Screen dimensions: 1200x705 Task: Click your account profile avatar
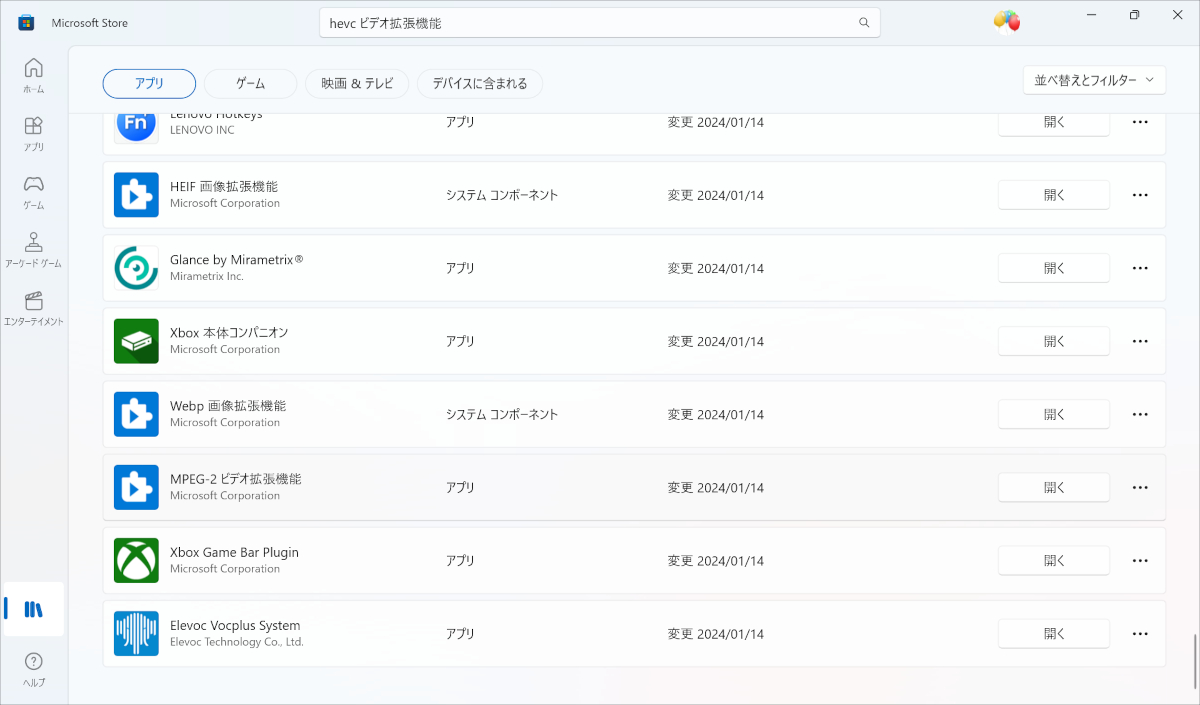1006,20
